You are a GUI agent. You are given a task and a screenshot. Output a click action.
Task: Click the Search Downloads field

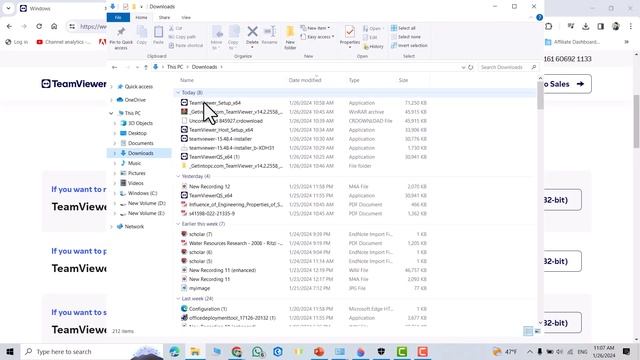click(507, 67)
